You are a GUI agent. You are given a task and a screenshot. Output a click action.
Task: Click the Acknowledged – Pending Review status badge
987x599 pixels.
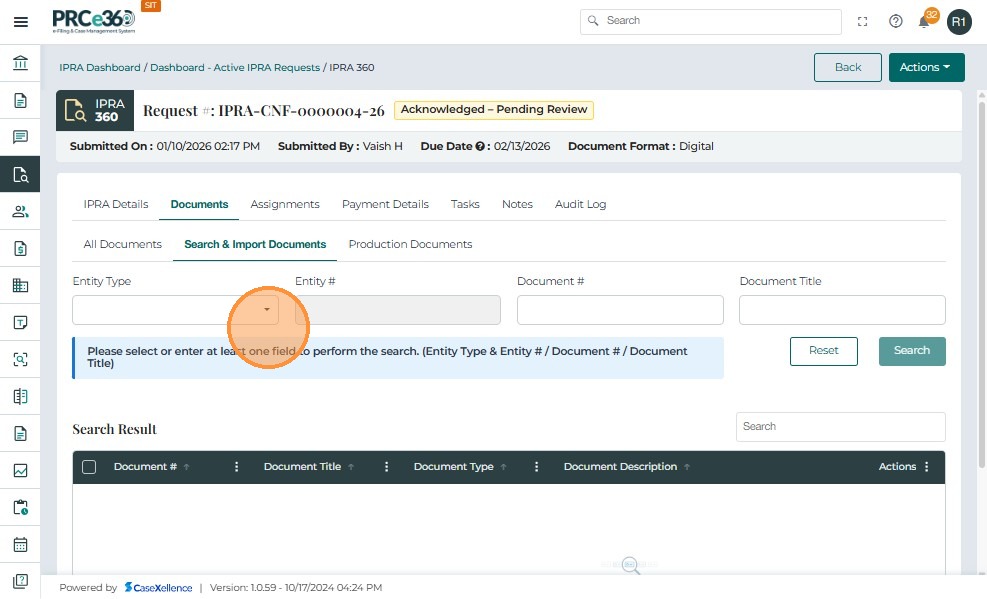pyautogui.click(x=494, y=109)
